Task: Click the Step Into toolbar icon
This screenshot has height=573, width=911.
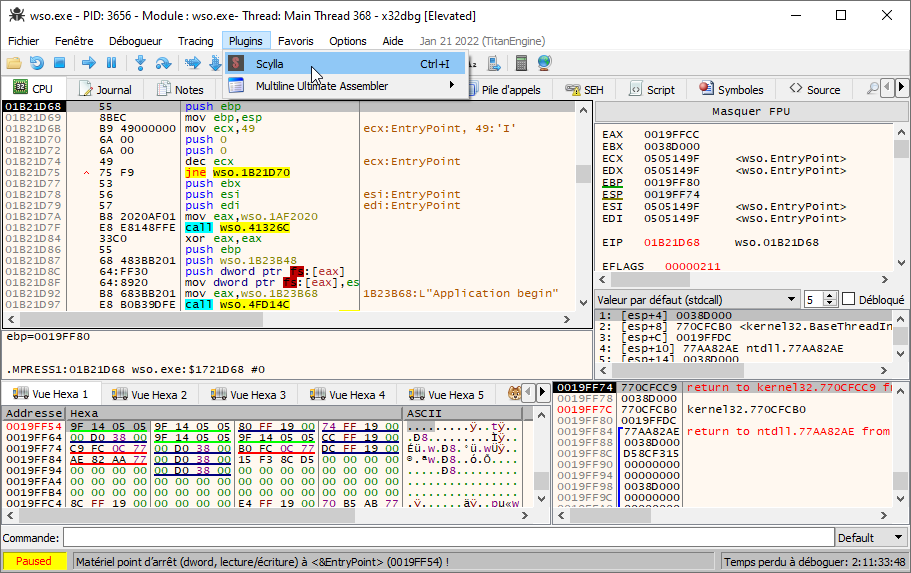Action: [140, 63]
